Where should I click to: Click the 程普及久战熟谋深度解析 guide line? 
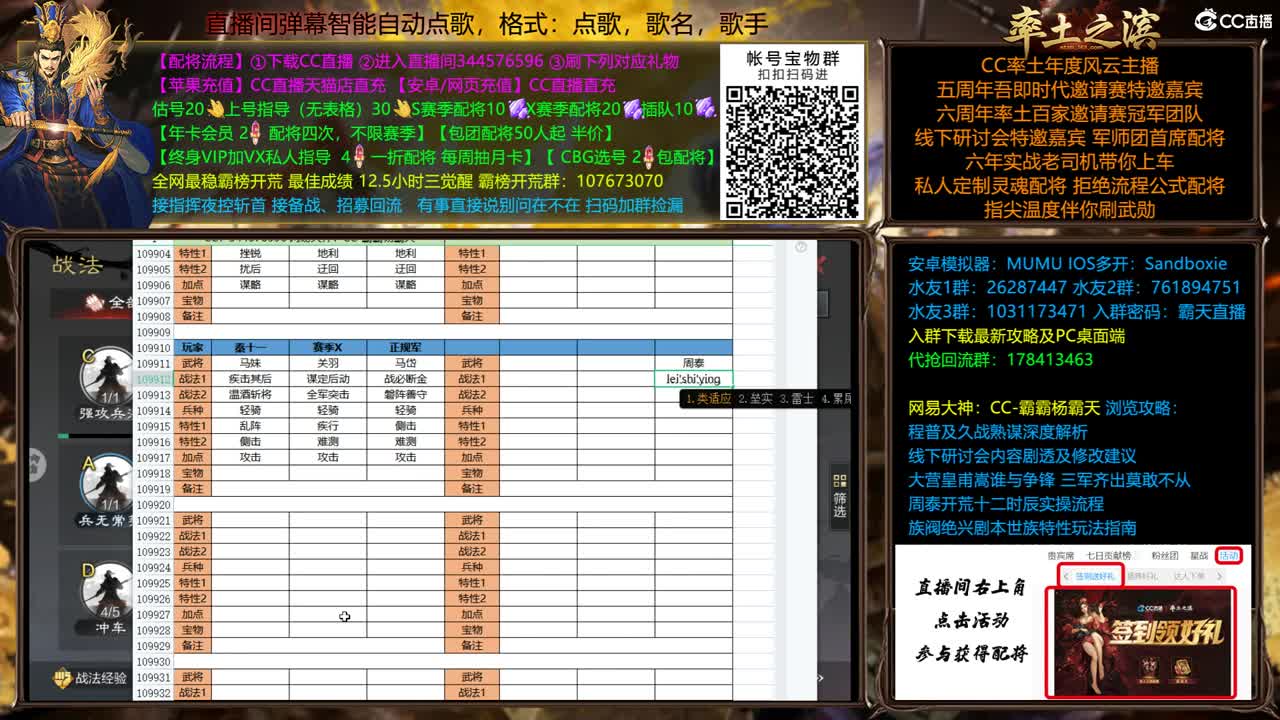pos(998,432)
